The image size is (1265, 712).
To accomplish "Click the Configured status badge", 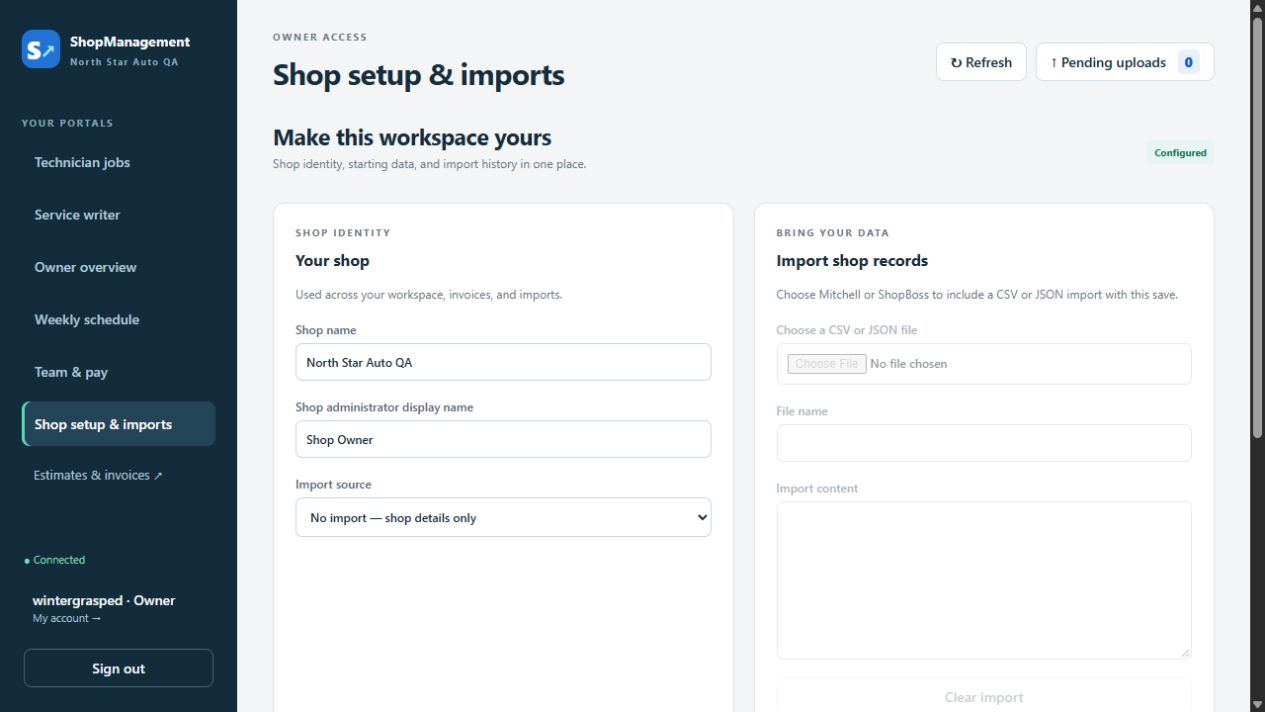I will point(1180,153).
